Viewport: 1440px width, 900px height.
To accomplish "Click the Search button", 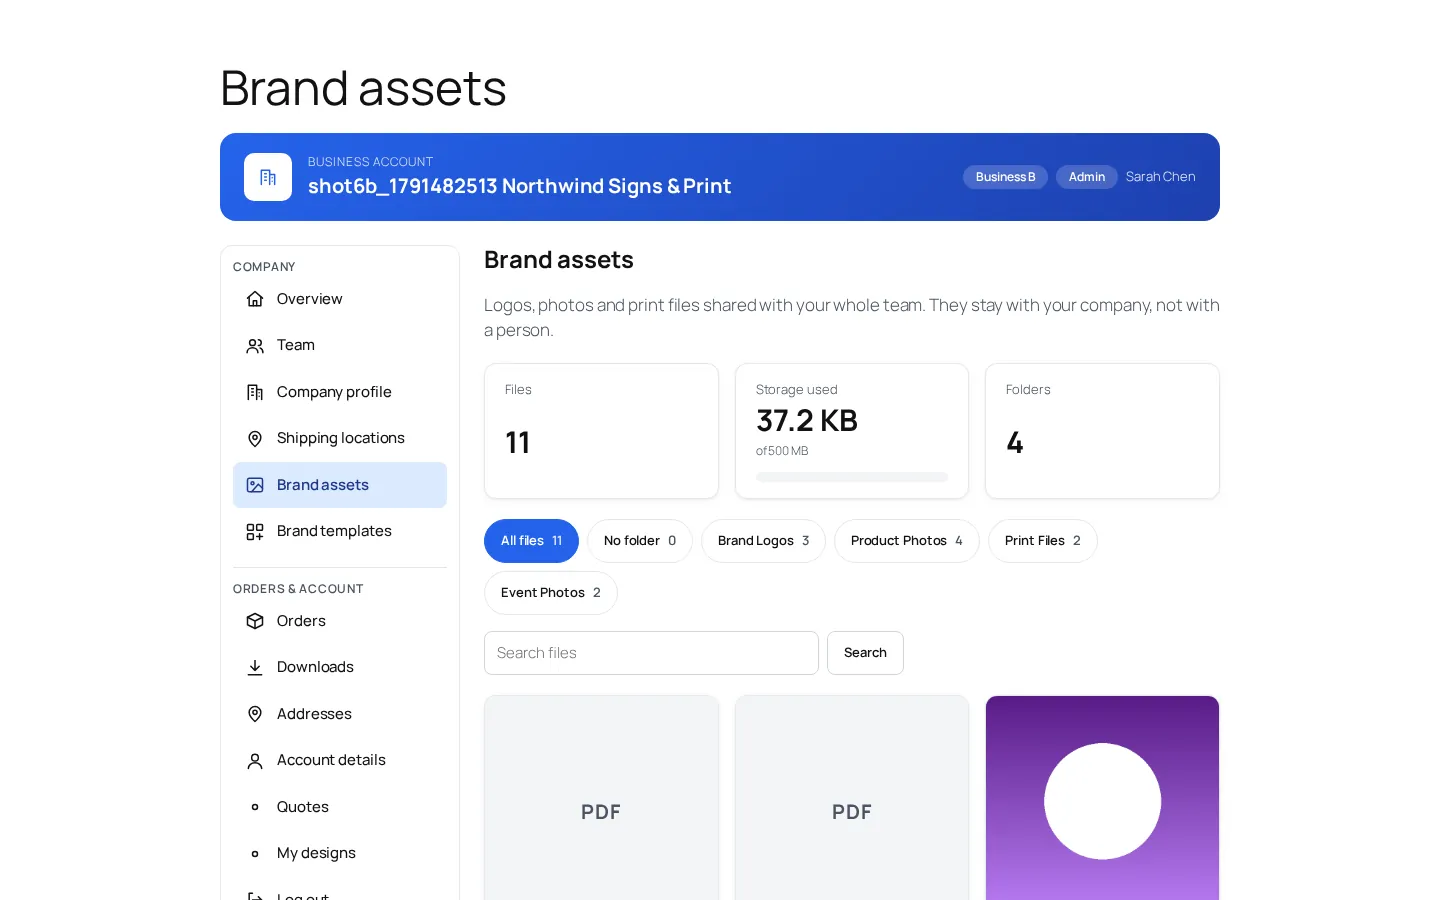I will (x=865, y=653).
